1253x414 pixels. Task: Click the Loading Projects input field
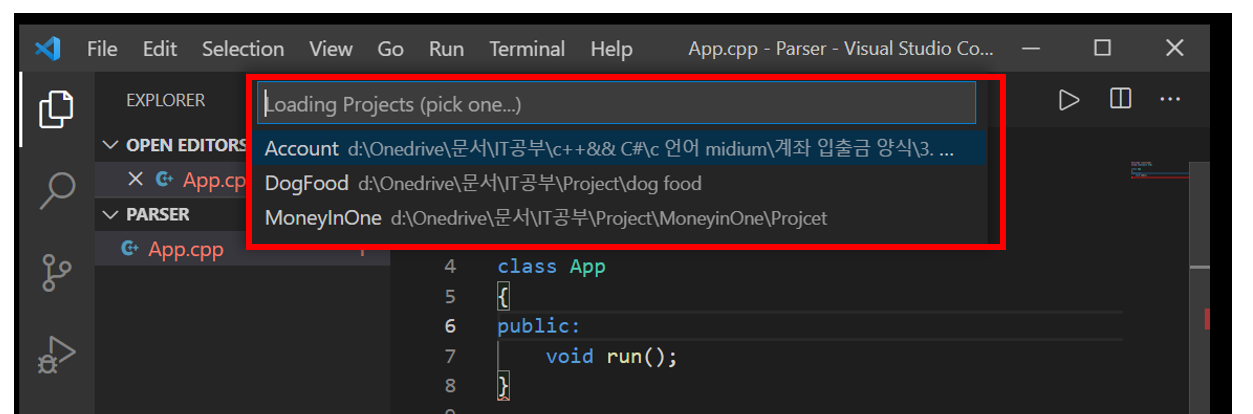click(x=616, y=103)
